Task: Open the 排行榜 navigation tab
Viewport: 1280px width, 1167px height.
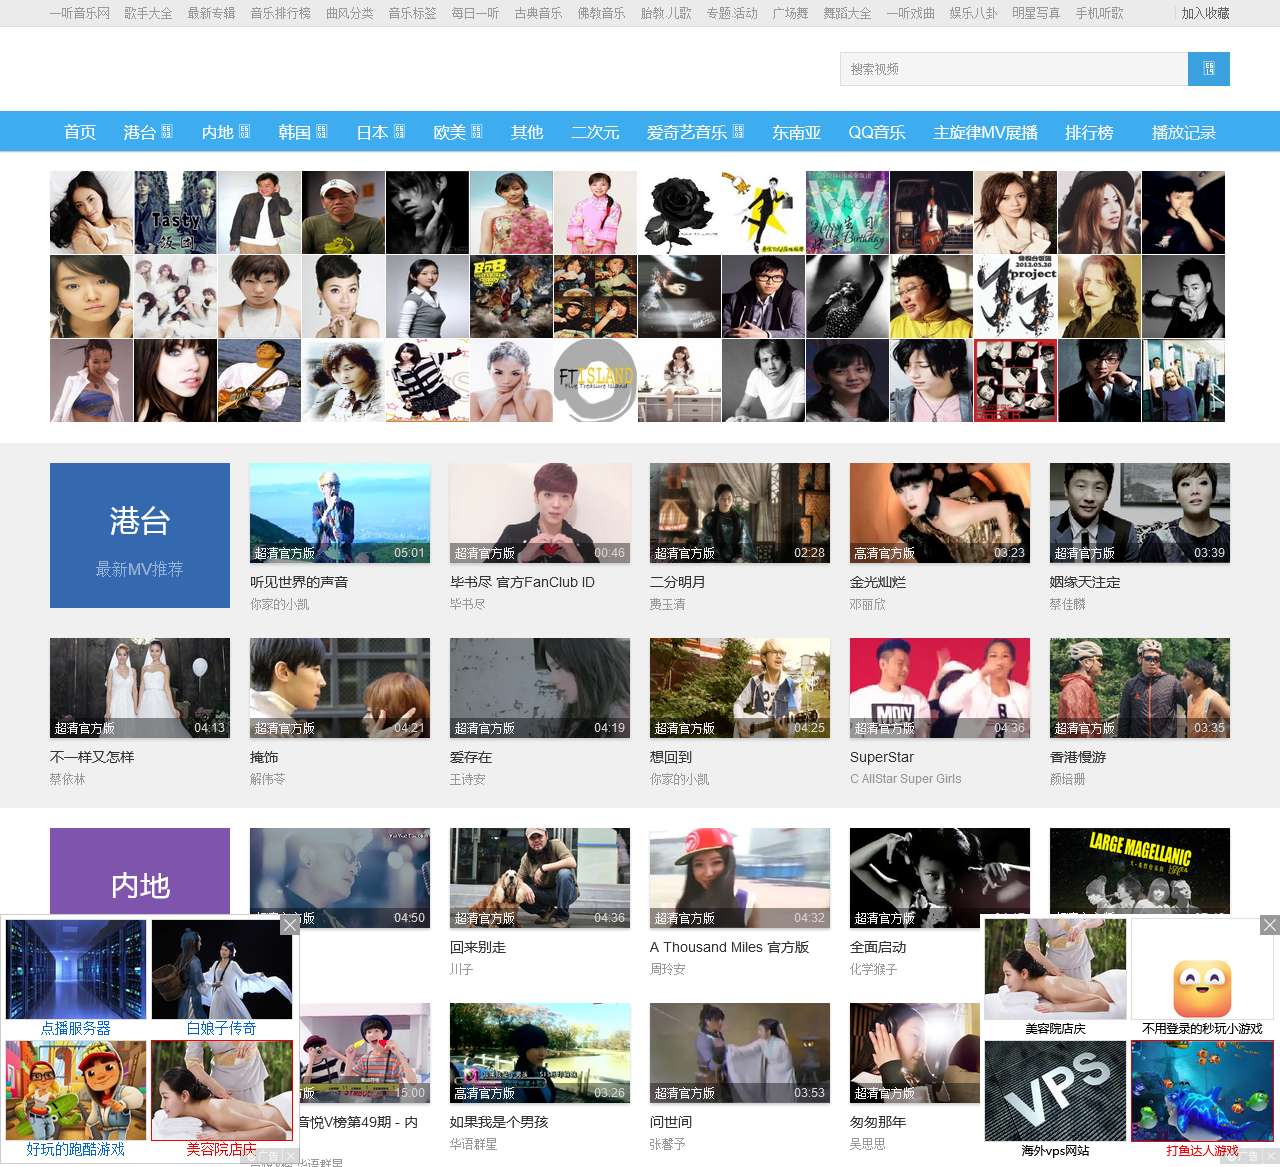Action: [1088, 132]
